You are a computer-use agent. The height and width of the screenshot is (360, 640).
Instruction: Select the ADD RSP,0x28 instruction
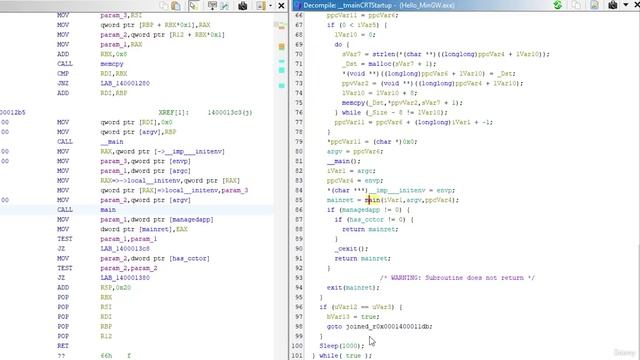(x=94, y=287)
